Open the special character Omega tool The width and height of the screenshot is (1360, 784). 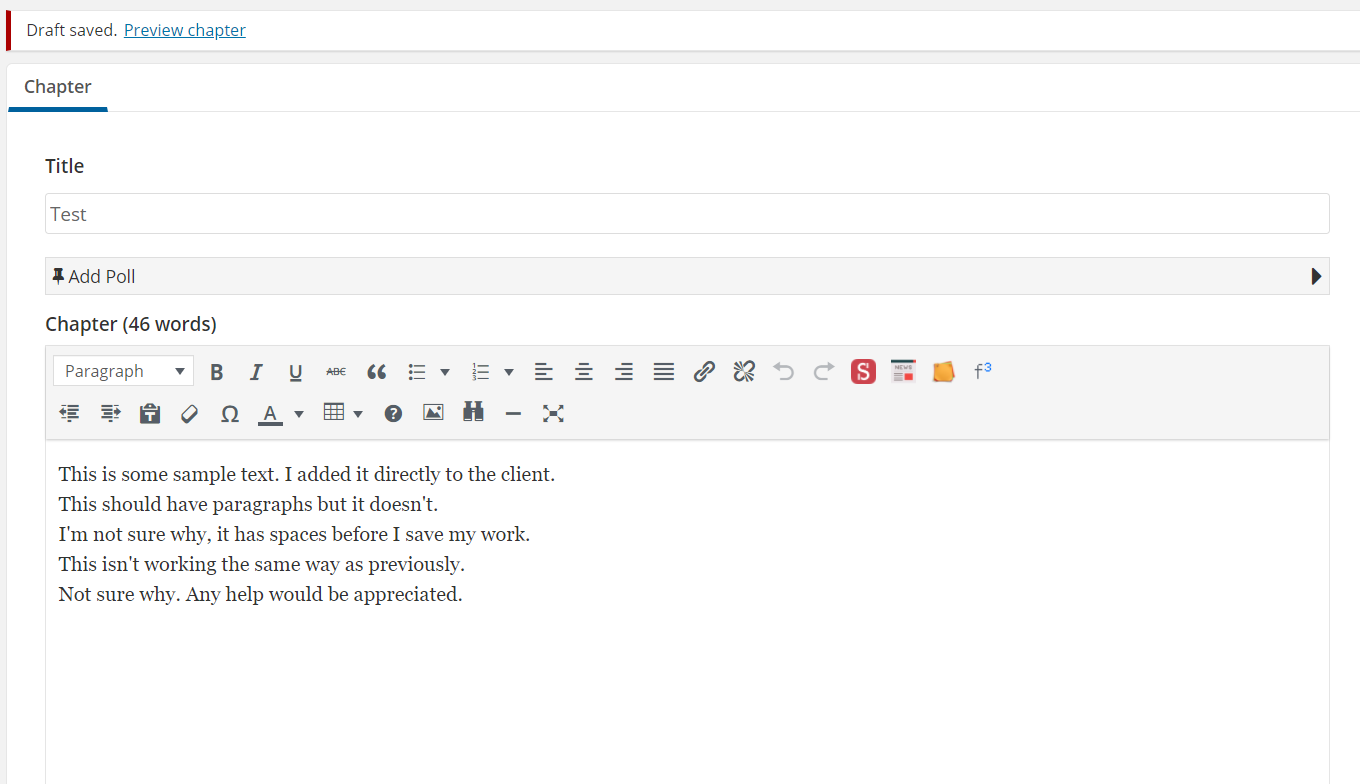[x=230, y=414]
